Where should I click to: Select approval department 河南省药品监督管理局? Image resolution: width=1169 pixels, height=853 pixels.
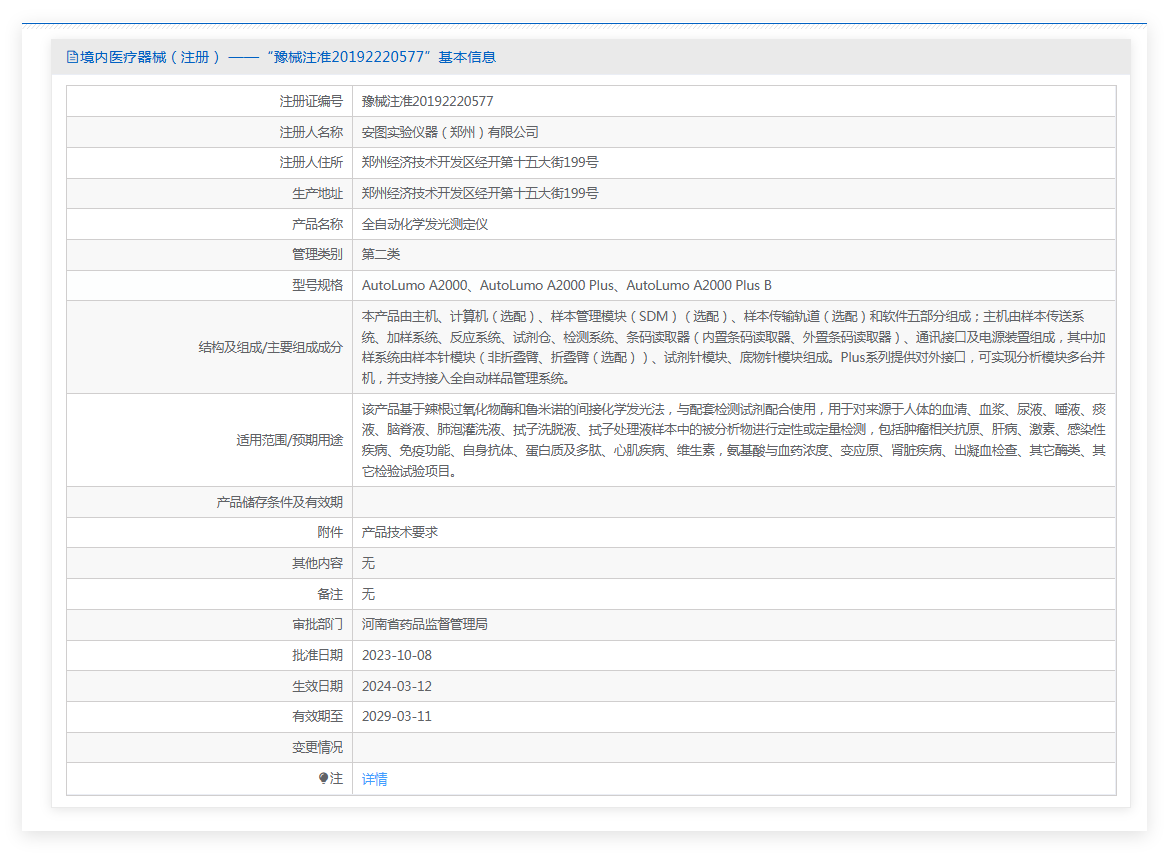[x=425, y=625]
